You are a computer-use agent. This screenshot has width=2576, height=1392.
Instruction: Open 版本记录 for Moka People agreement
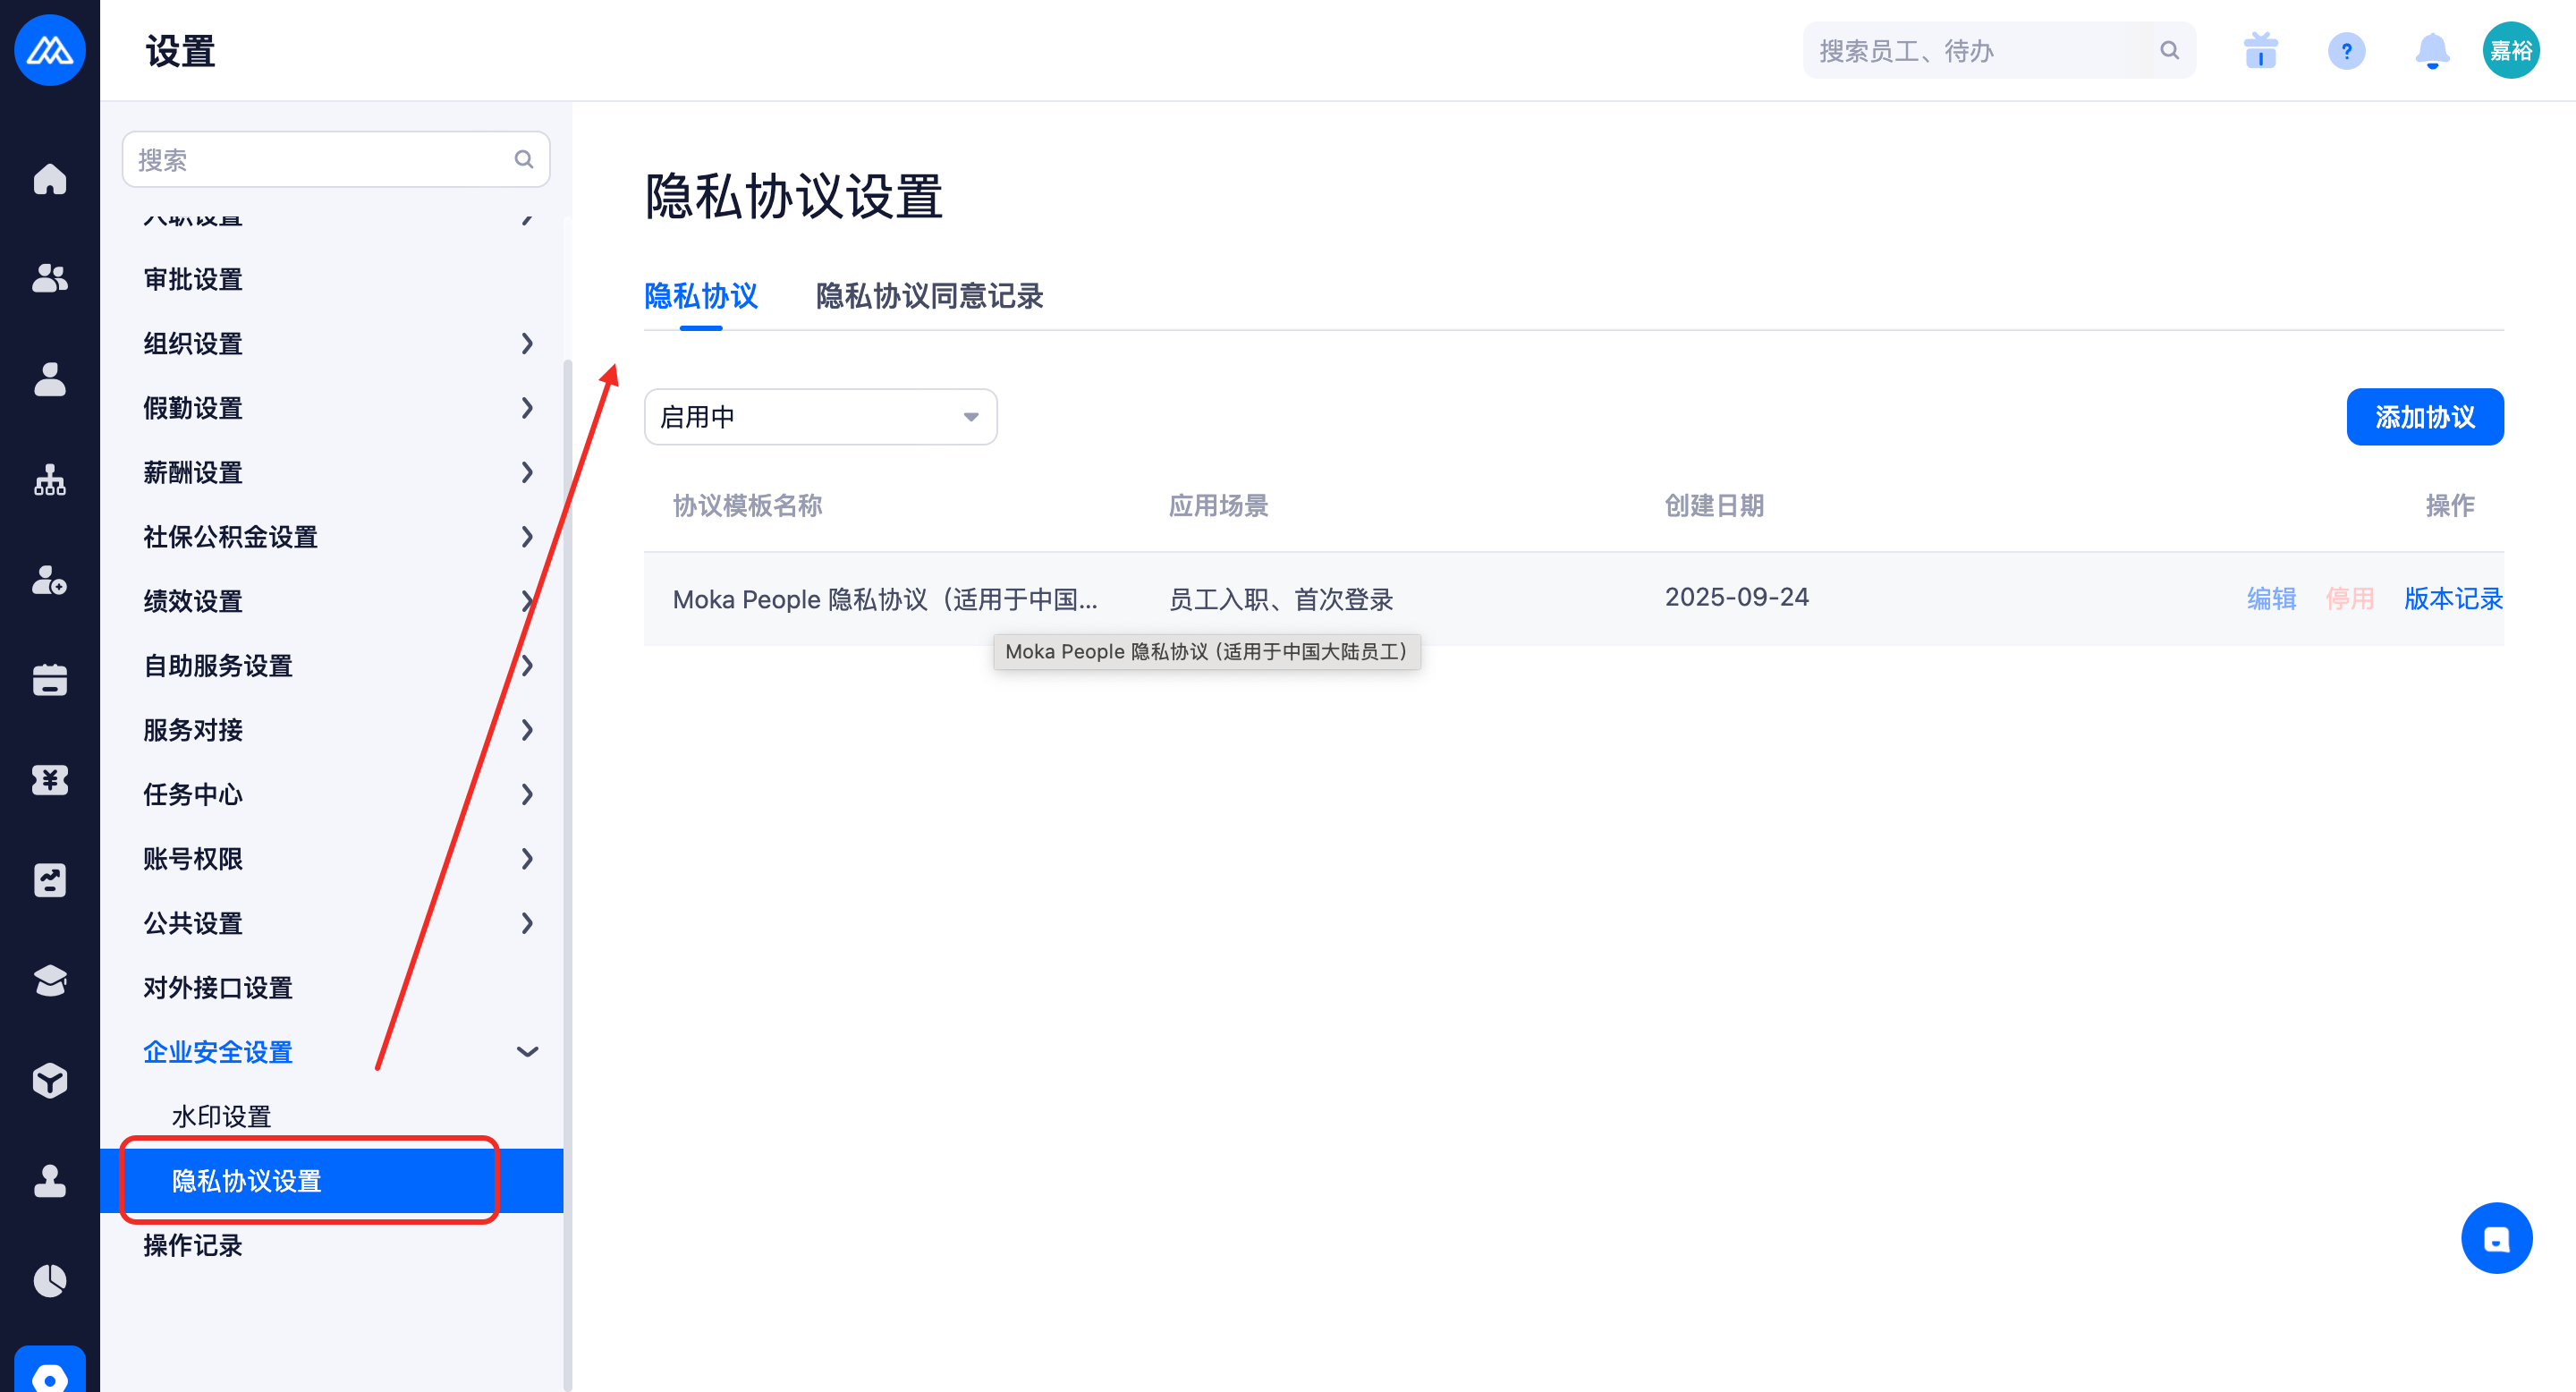point(2453,599)
